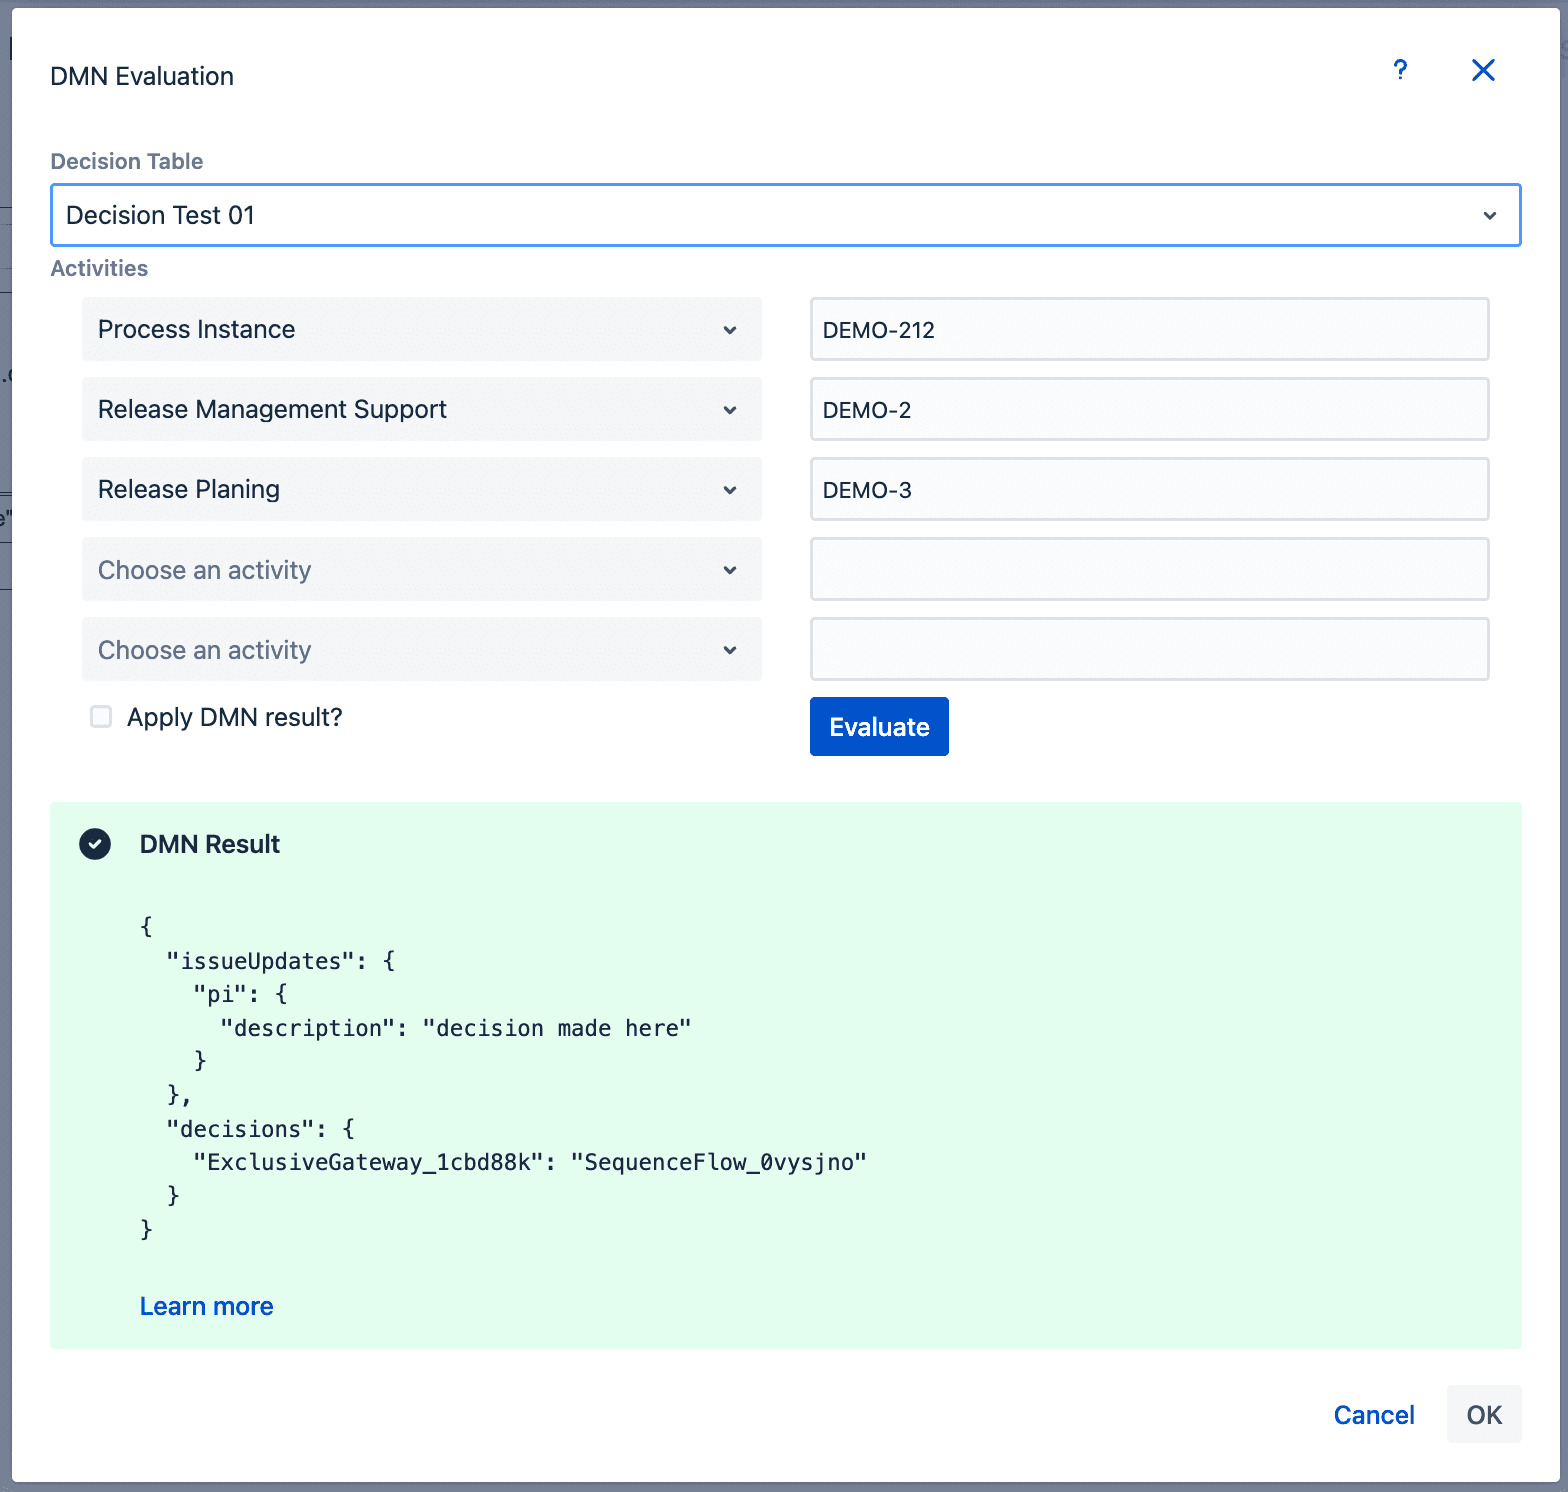Click the empty fourth issue key field
The width and height of the screenshot is (1568, 1492).
tap(1149, 569)
